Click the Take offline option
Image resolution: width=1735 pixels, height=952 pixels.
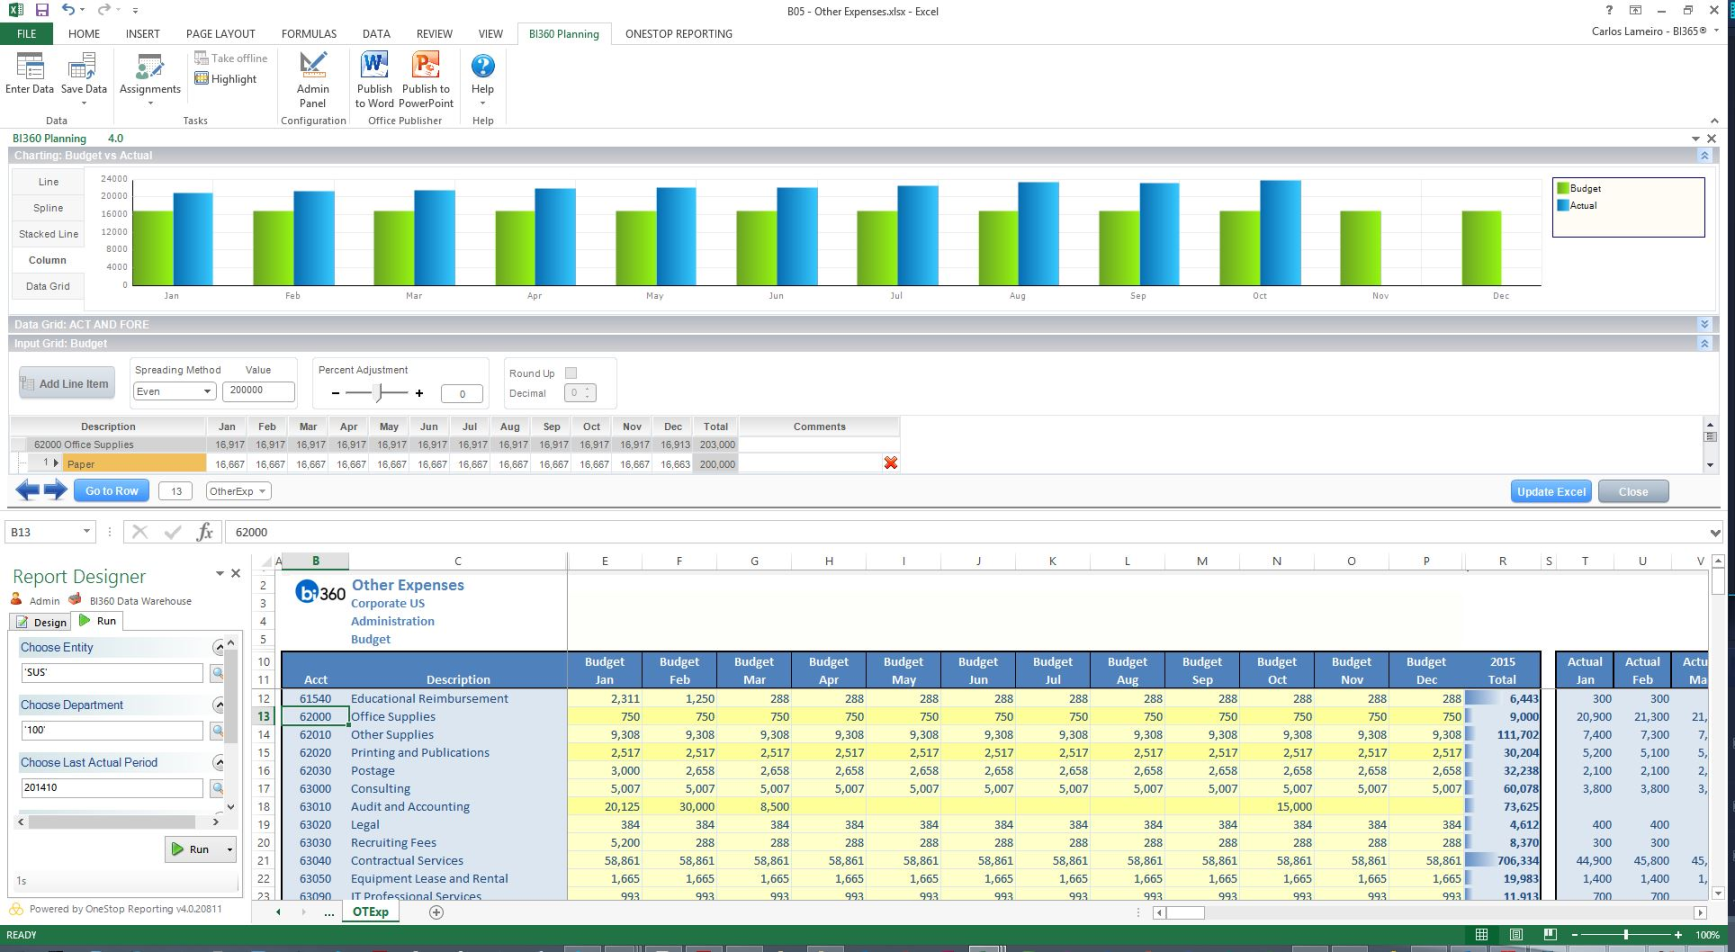point(231,58)
